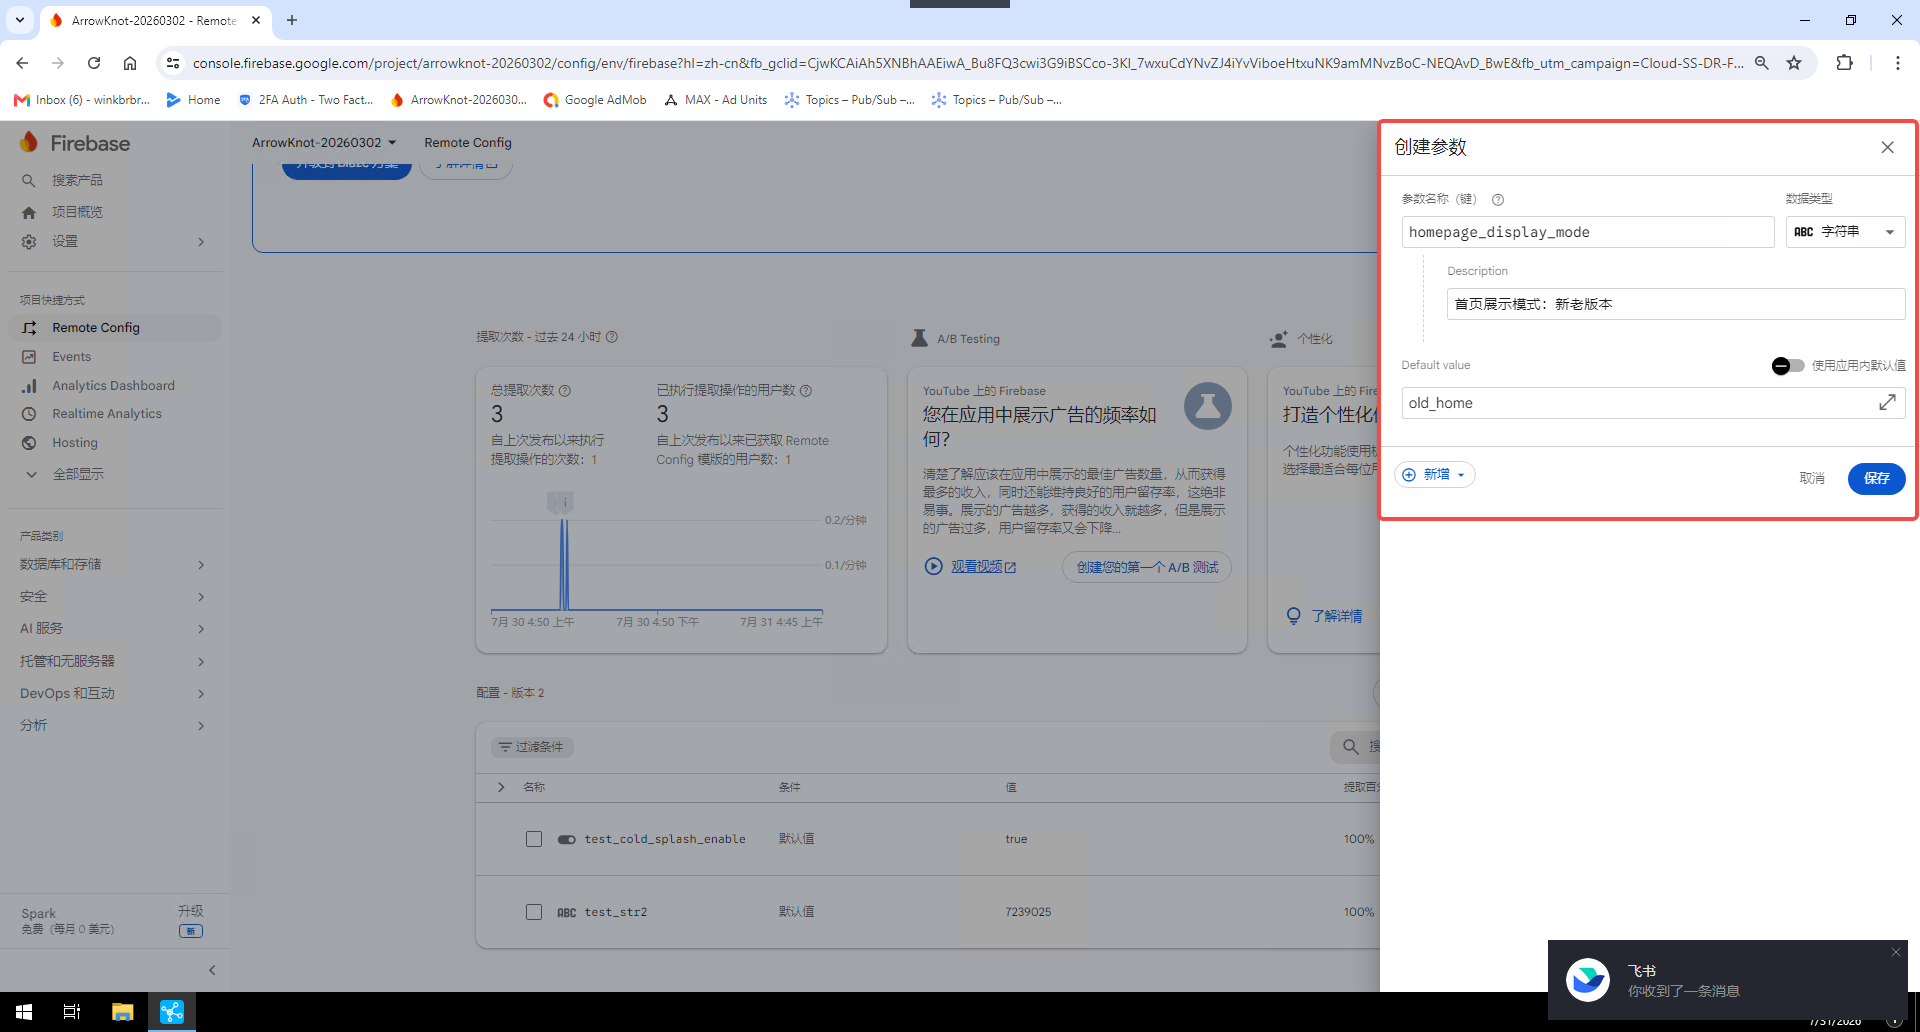This screenshot has height=1032, width=1920.
Task: Open 搜索产品 search
Action: click(77, 180)
